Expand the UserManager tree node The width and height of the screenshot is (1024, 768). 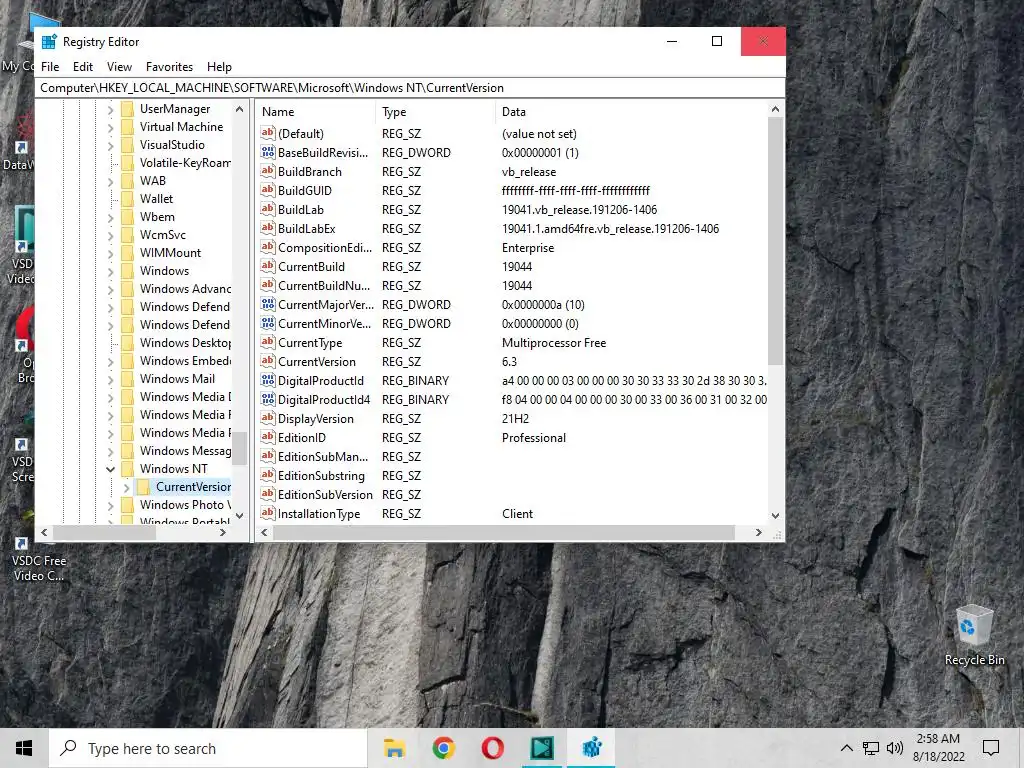tap(110, 110)
